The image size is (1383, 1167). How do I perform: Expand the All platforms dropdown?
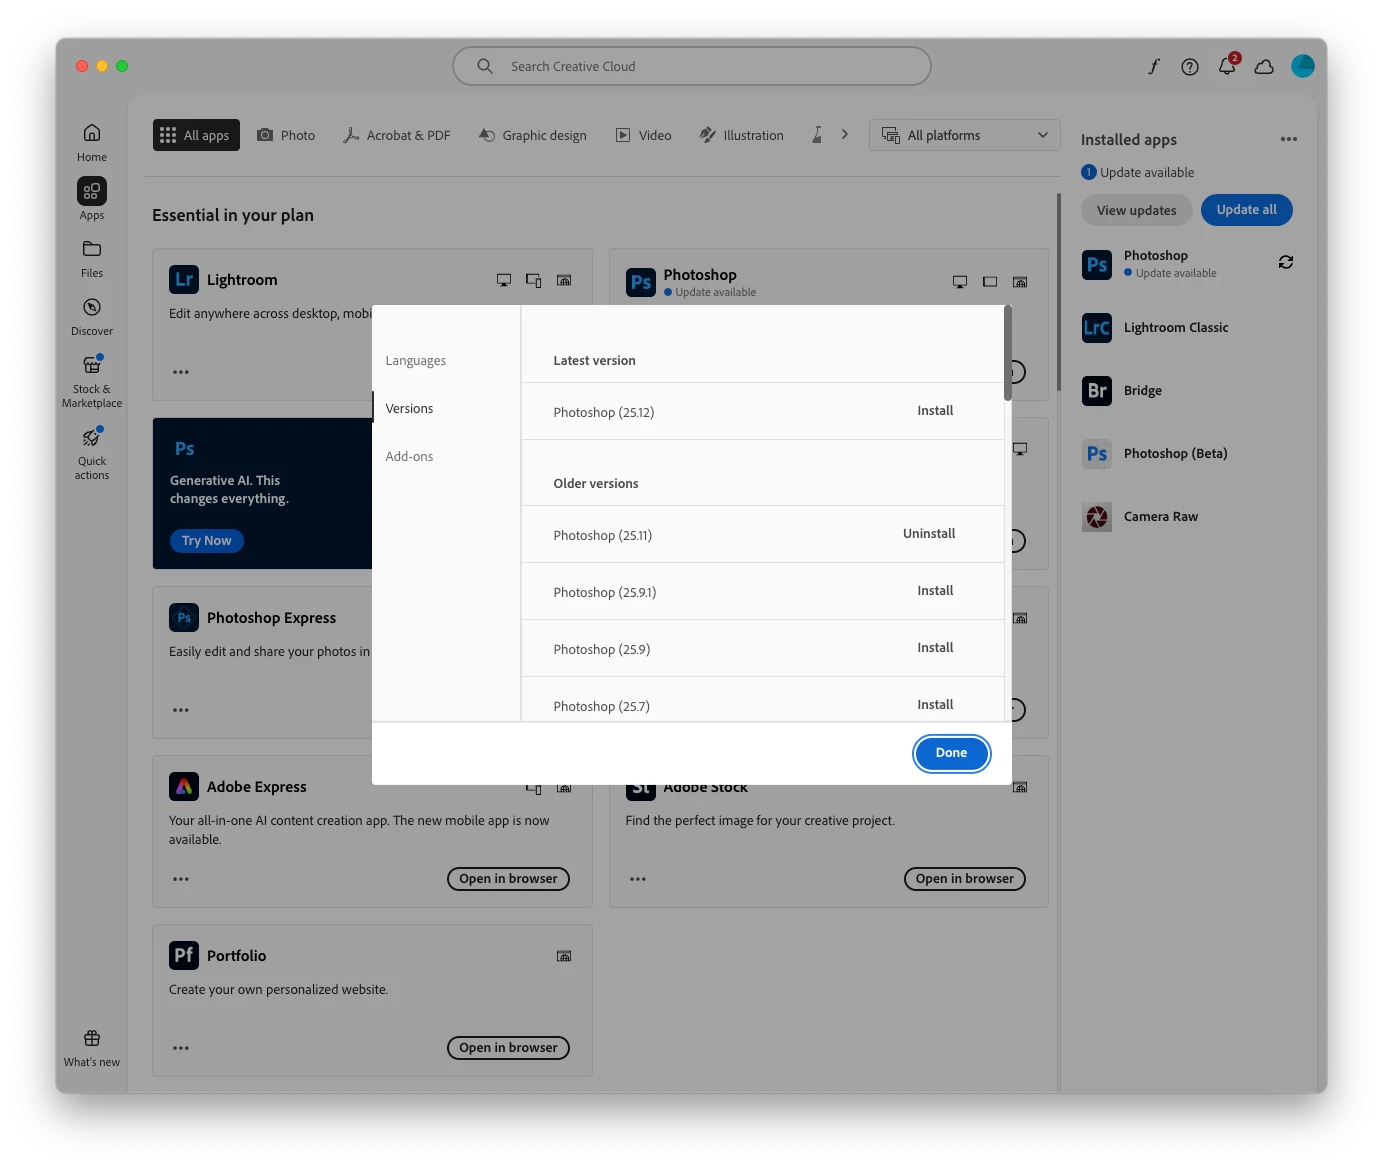coord(964,135)
